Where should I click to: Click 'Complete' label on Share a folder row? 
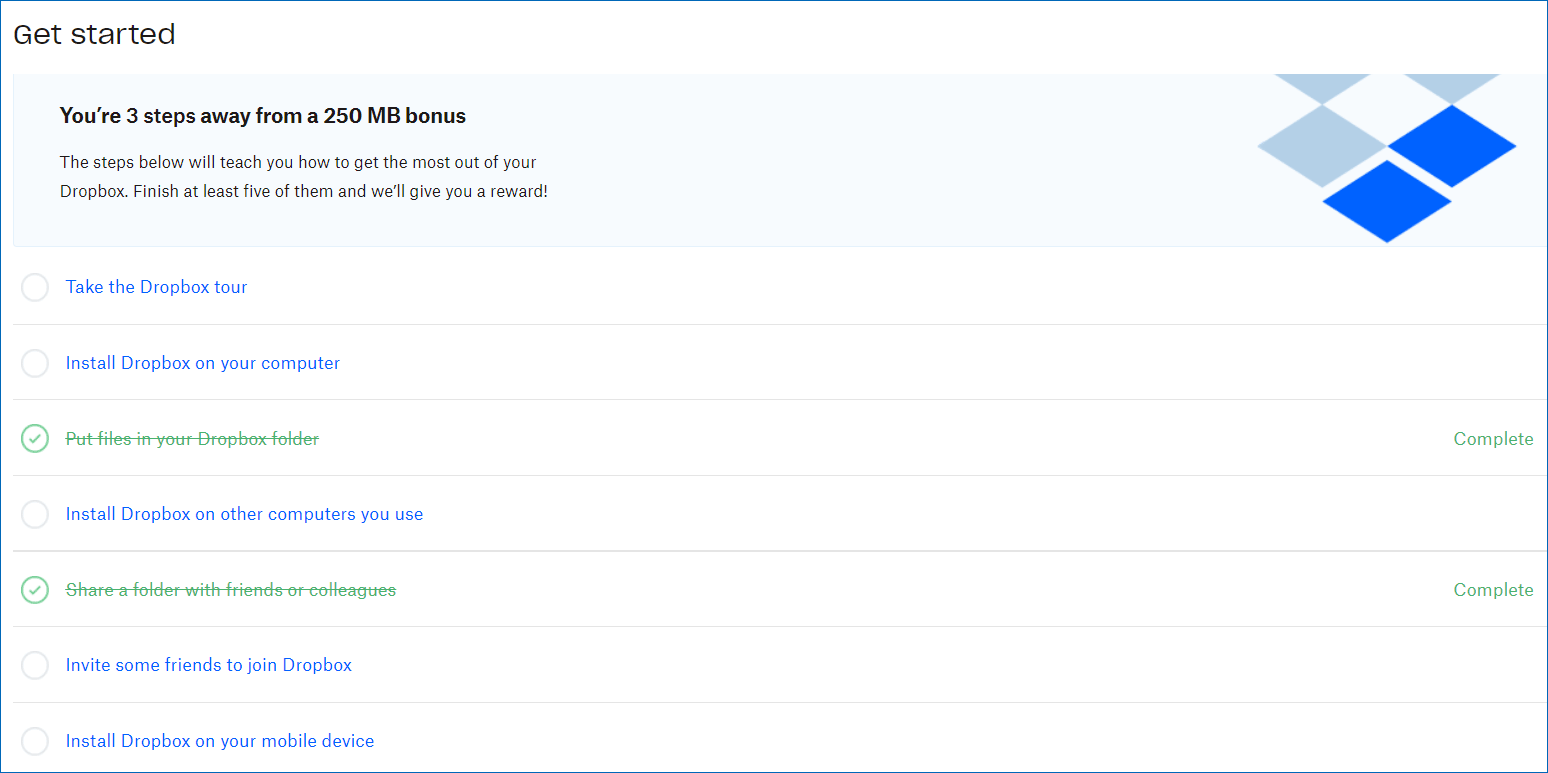[1493, 590]
